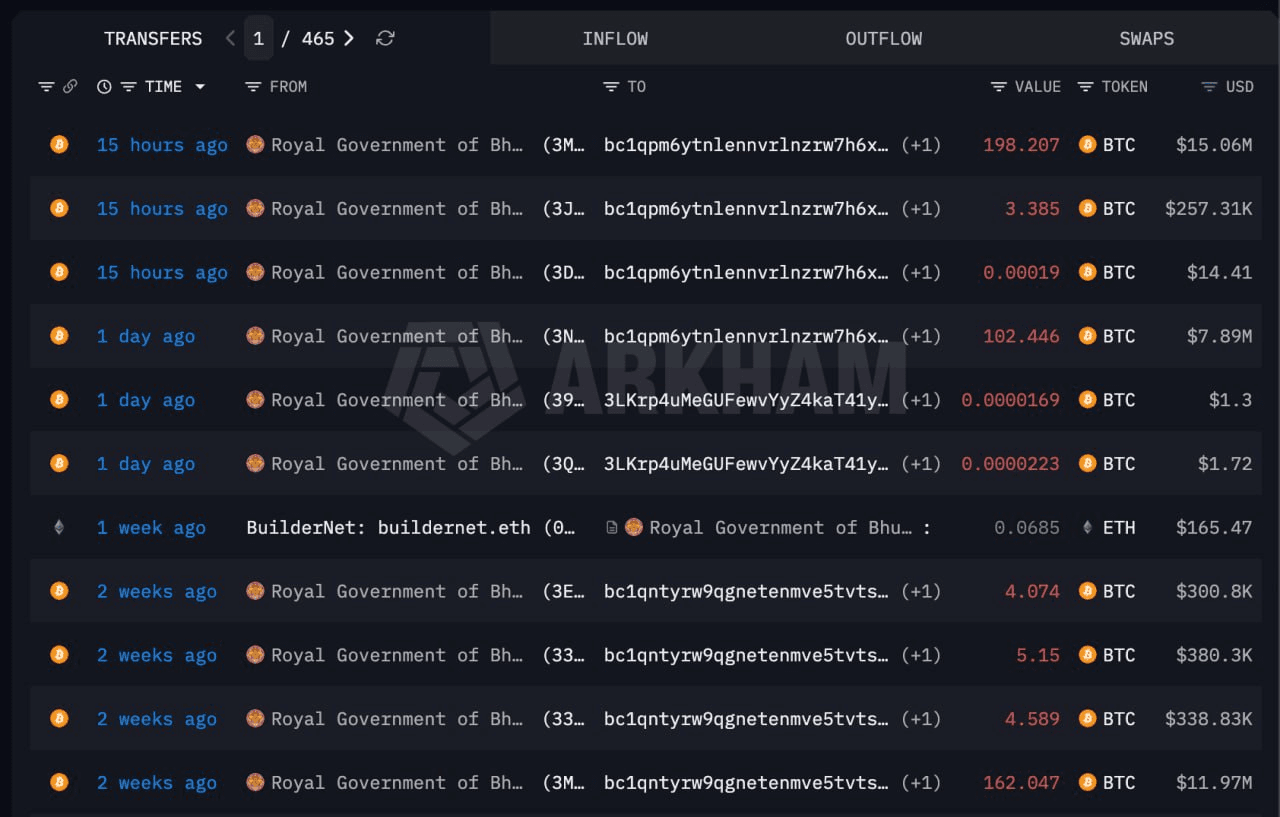This screenshot has height=817, width=1280.
Task: Open the filter icon beside USD
Action: click(x=1209, y=87)
